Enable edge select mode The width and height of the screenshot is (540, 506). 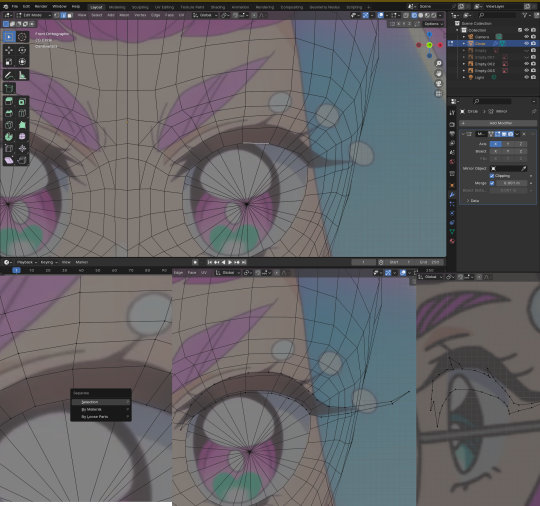[x=63, y=15]
